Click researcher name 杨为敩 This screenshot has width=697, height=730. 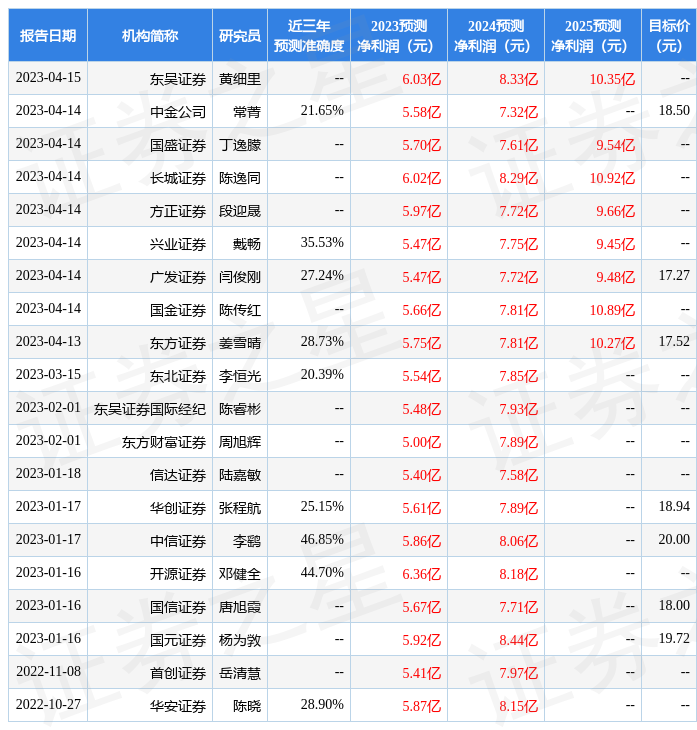pos(240,641)
